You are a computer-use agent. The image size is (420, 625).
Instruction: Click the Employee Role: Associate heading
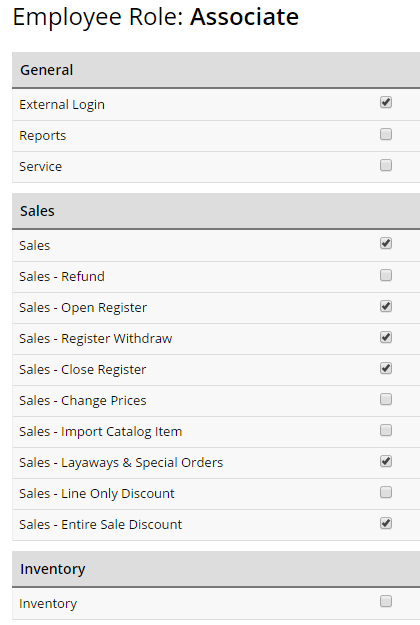click(x=155, y=18)
